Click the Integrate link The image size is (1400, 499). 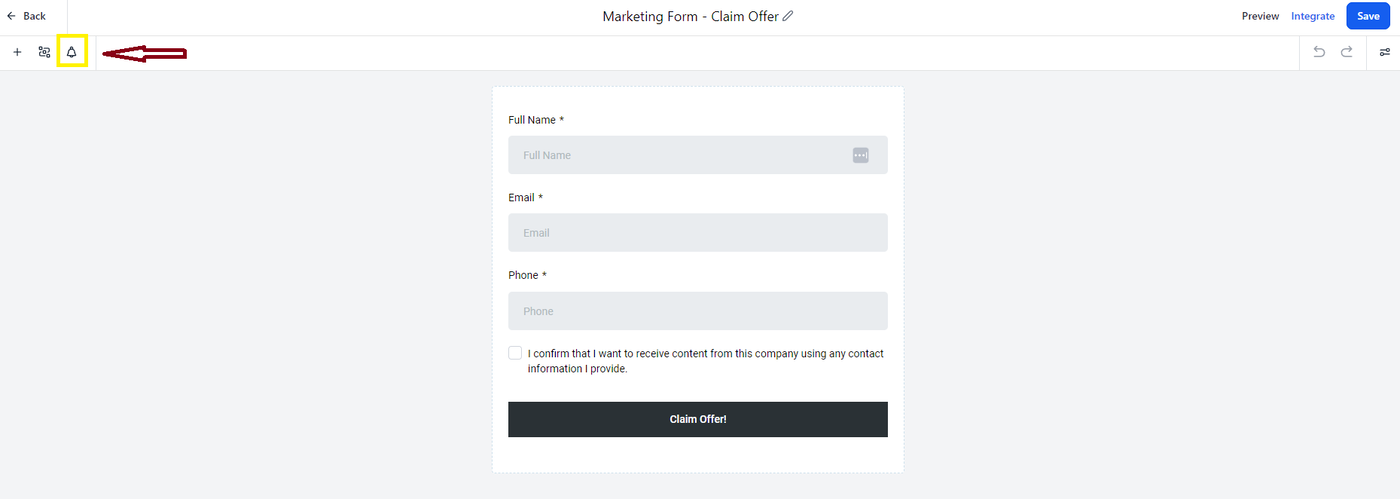coord(1312,16)
